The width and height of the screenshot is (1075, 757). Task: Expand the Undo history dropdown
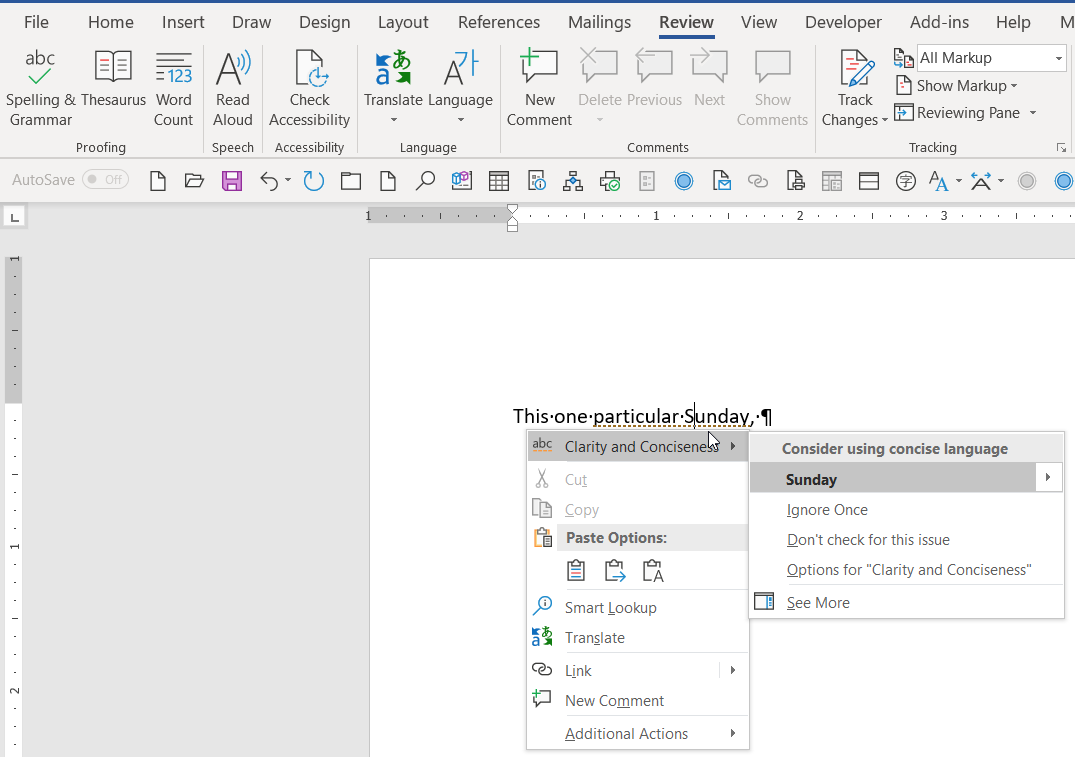click(x=288, y=180)
